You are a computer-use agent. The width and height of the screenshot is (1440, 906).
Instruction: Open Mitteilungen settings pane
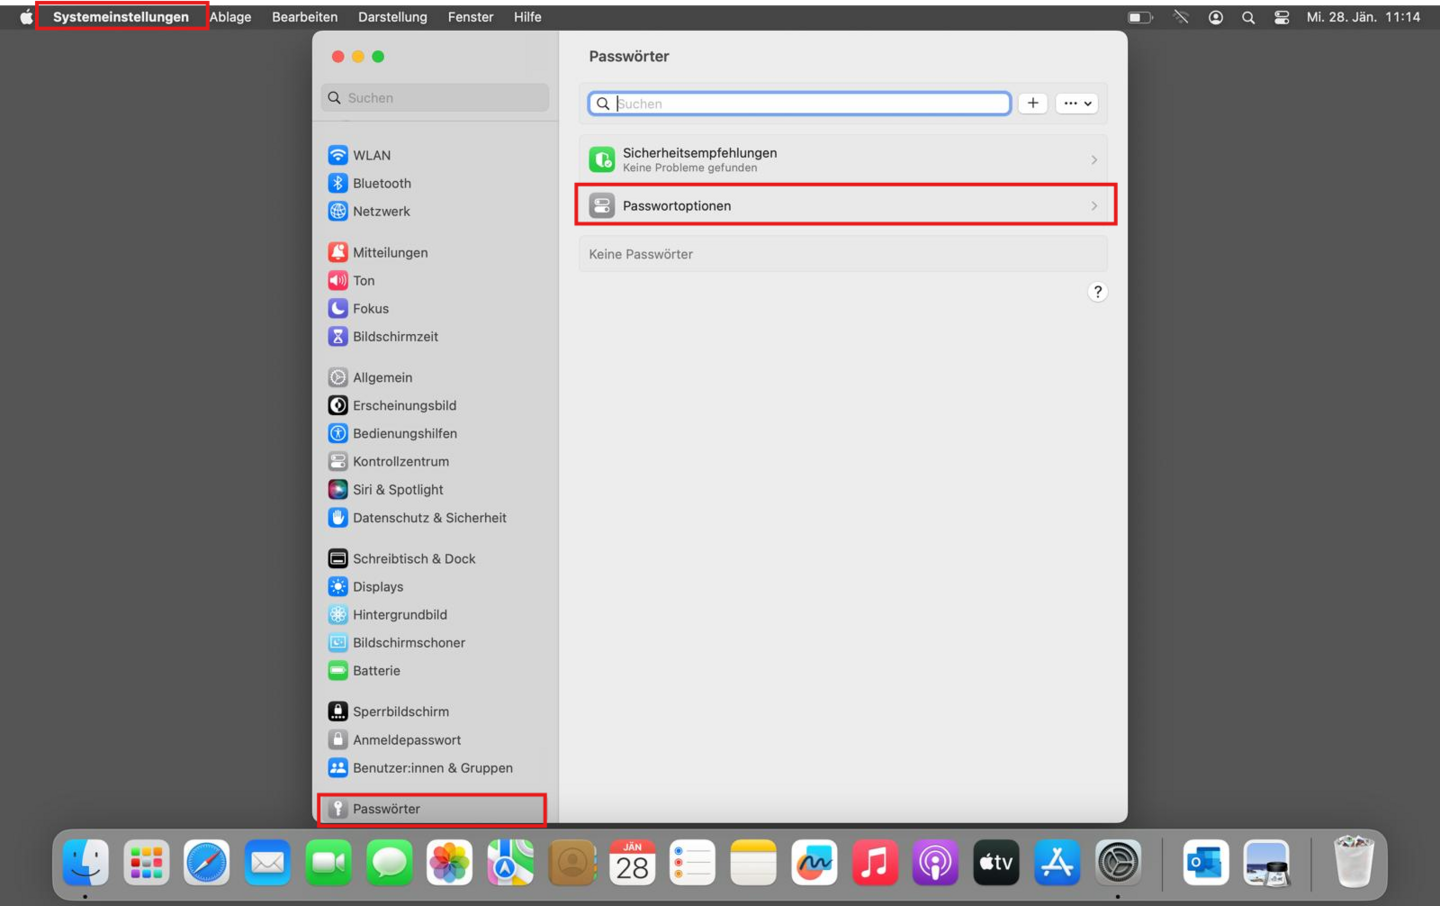coord(389,252)
